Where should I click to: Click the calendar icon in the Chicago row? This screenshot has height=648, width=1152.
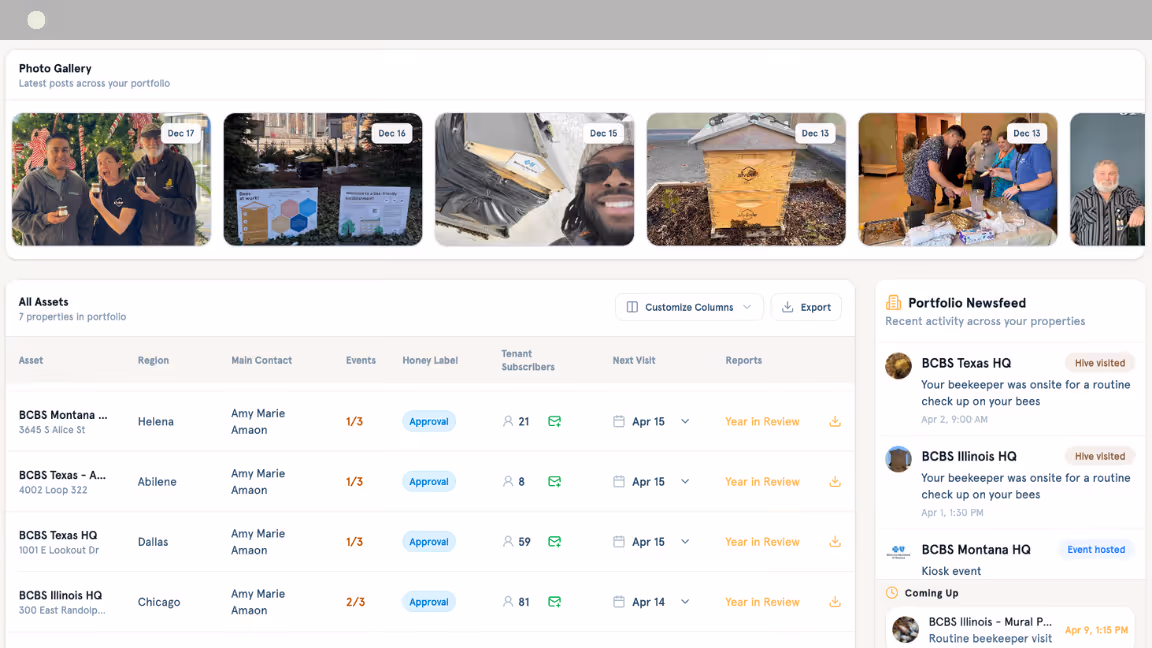click(x=619, y=602)
